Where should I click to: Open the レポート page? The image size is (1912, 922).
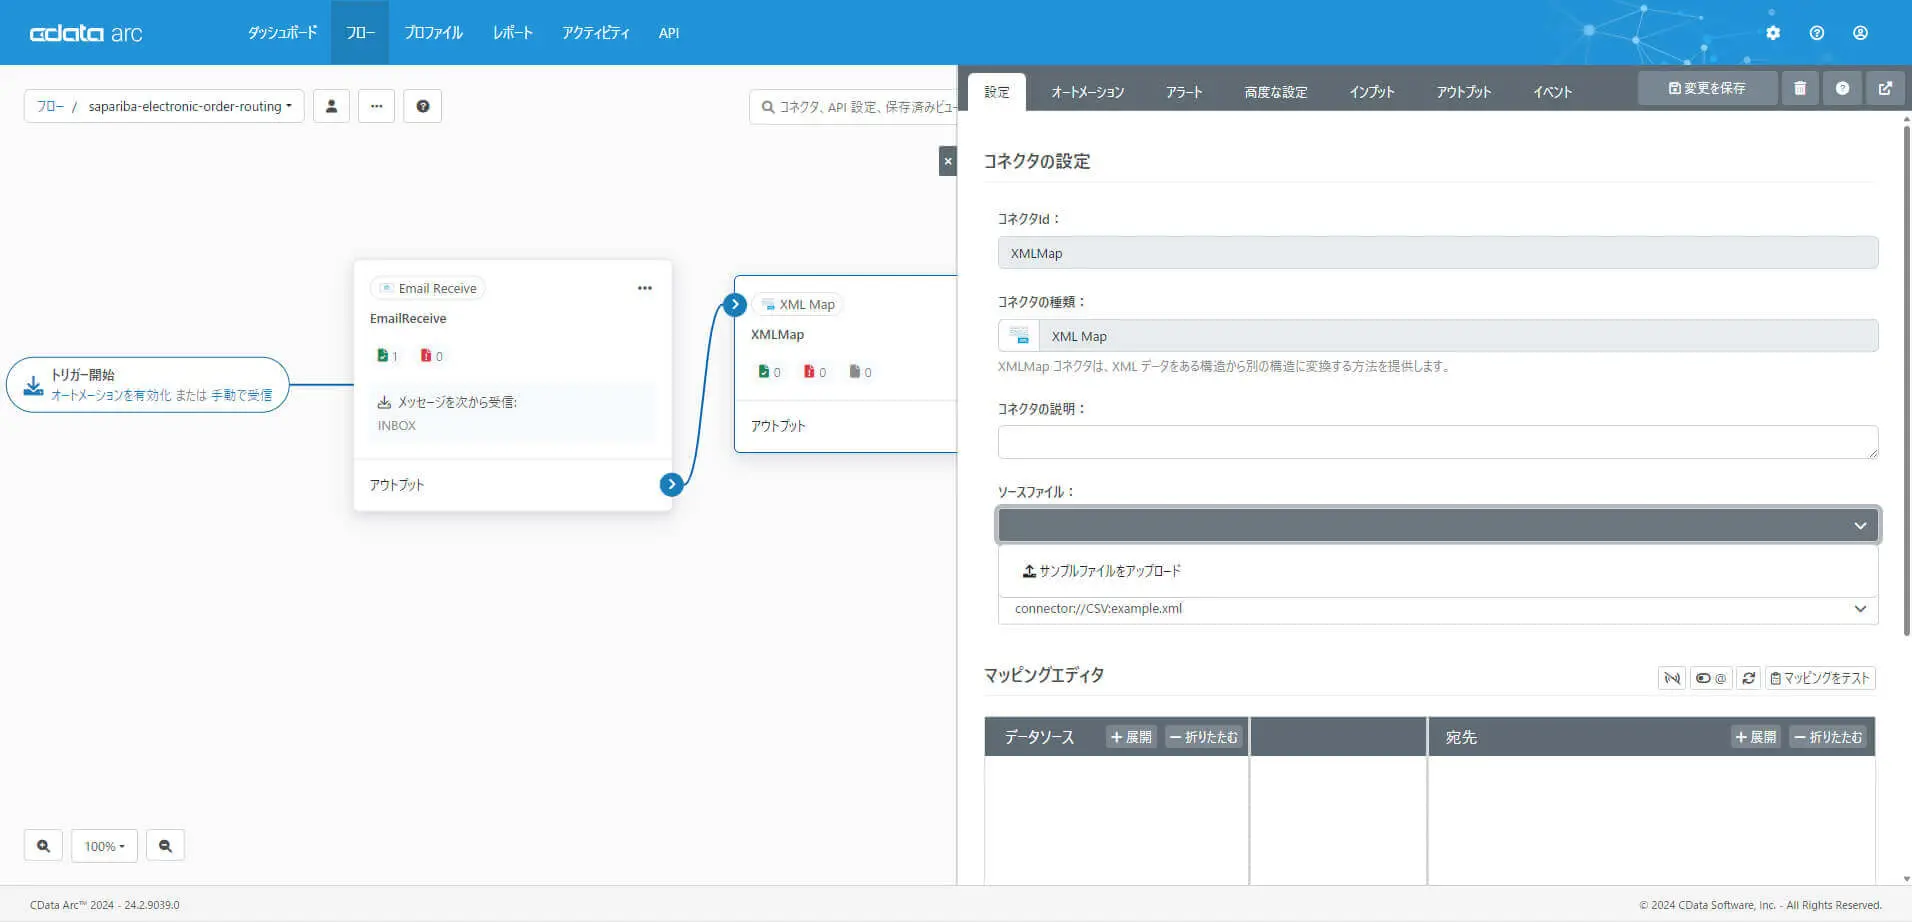click(512, 33)
